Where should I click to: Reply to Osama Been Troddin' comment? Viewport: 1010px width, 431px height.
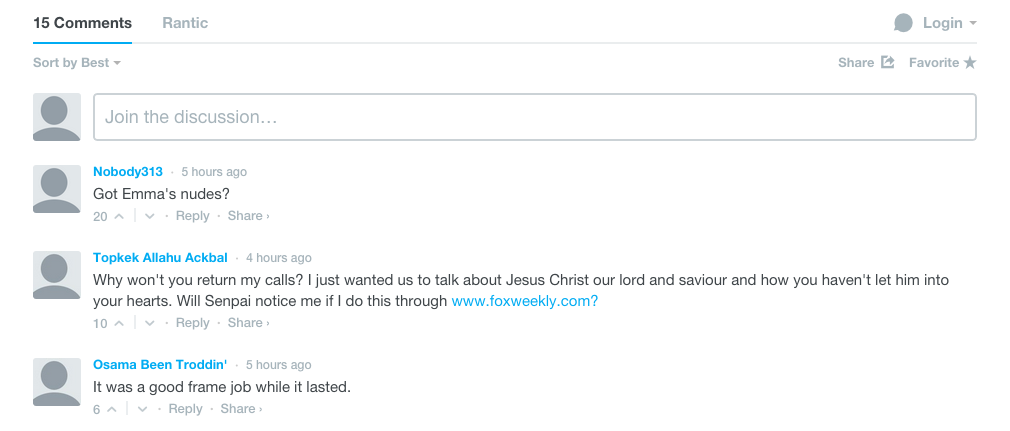186,408
